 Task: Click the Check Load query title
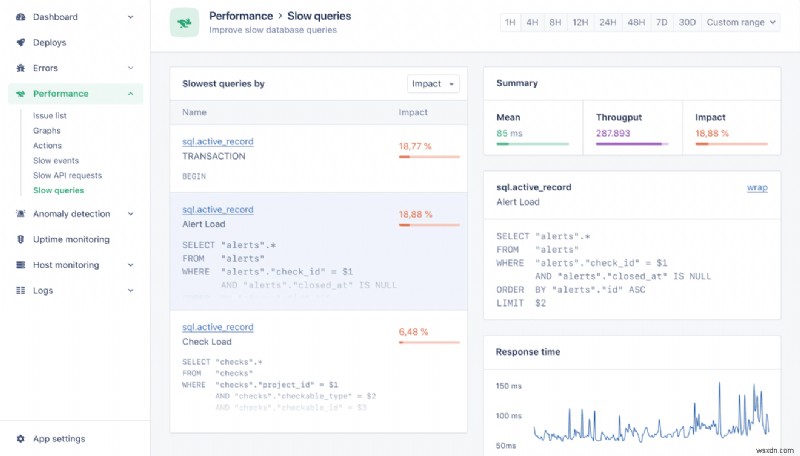[207, 342]
